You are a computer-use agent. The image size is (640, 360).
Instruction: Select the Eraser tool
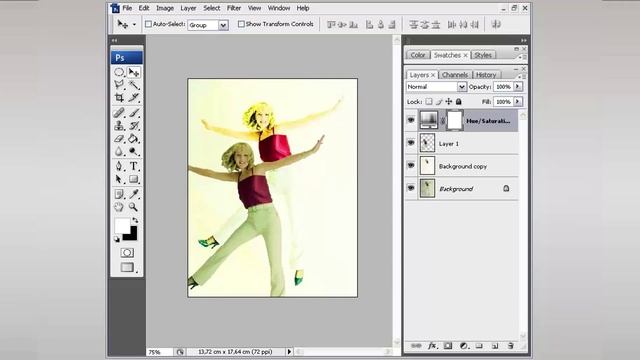tap(119, 139)
